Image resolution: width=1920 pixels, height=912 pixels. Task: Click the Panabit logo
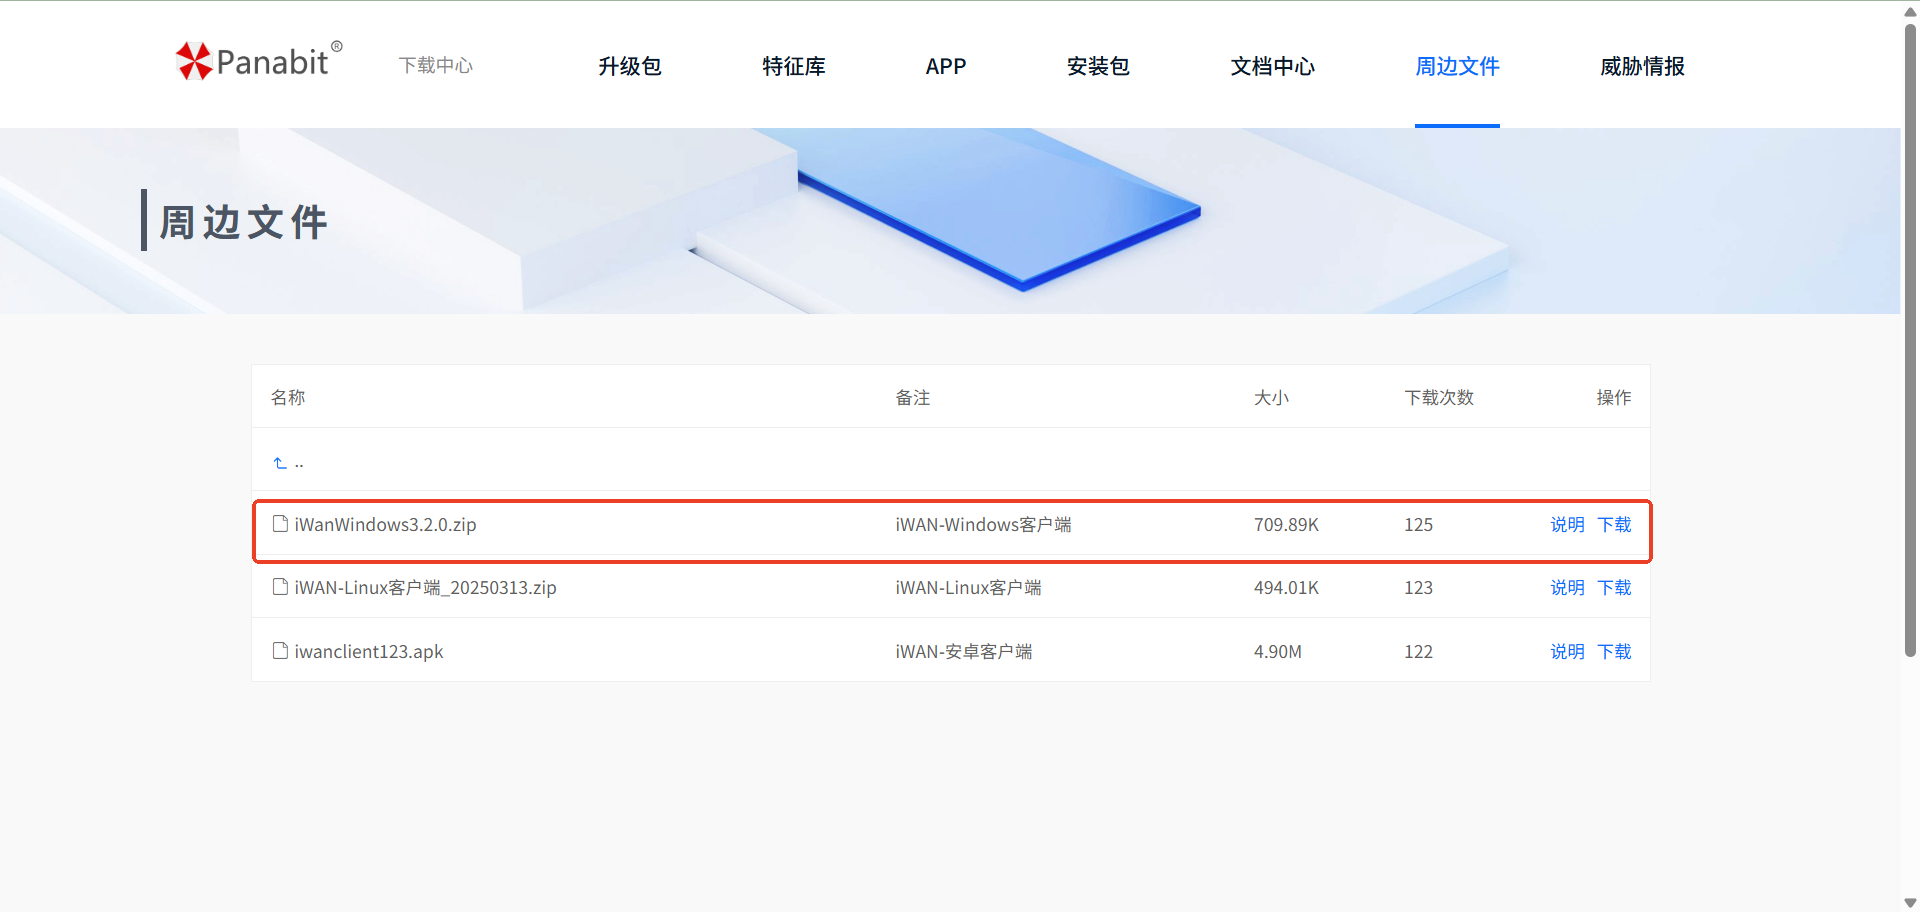[x=259, y=62]
